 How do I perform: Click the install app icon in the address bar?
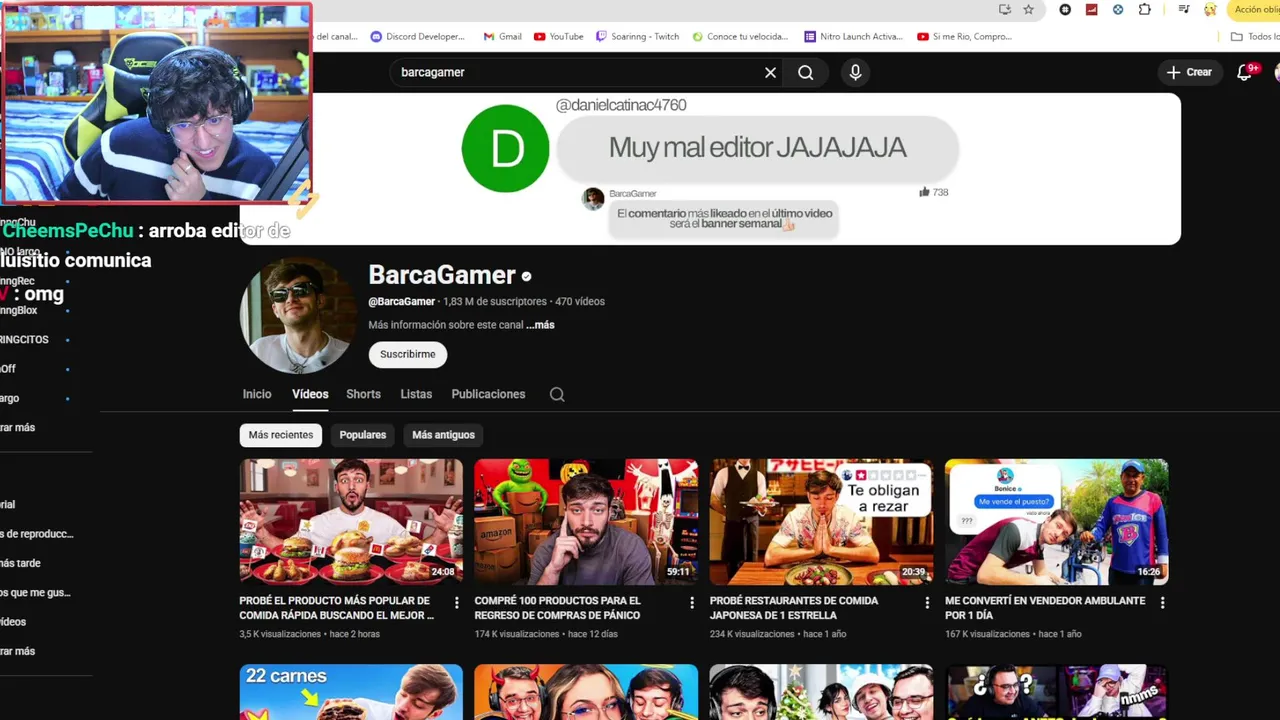click(1005, 9)
